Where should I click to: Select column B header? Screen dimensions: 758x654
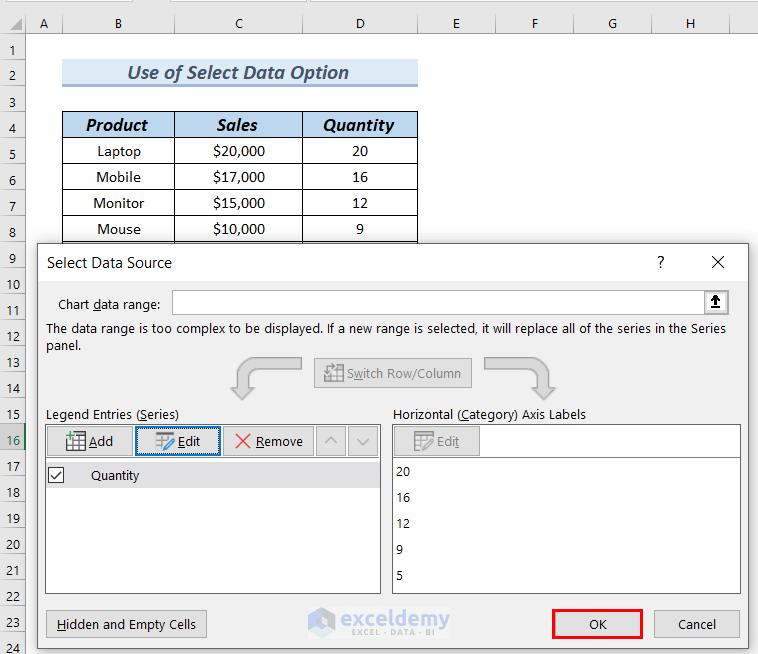(118, 23)
